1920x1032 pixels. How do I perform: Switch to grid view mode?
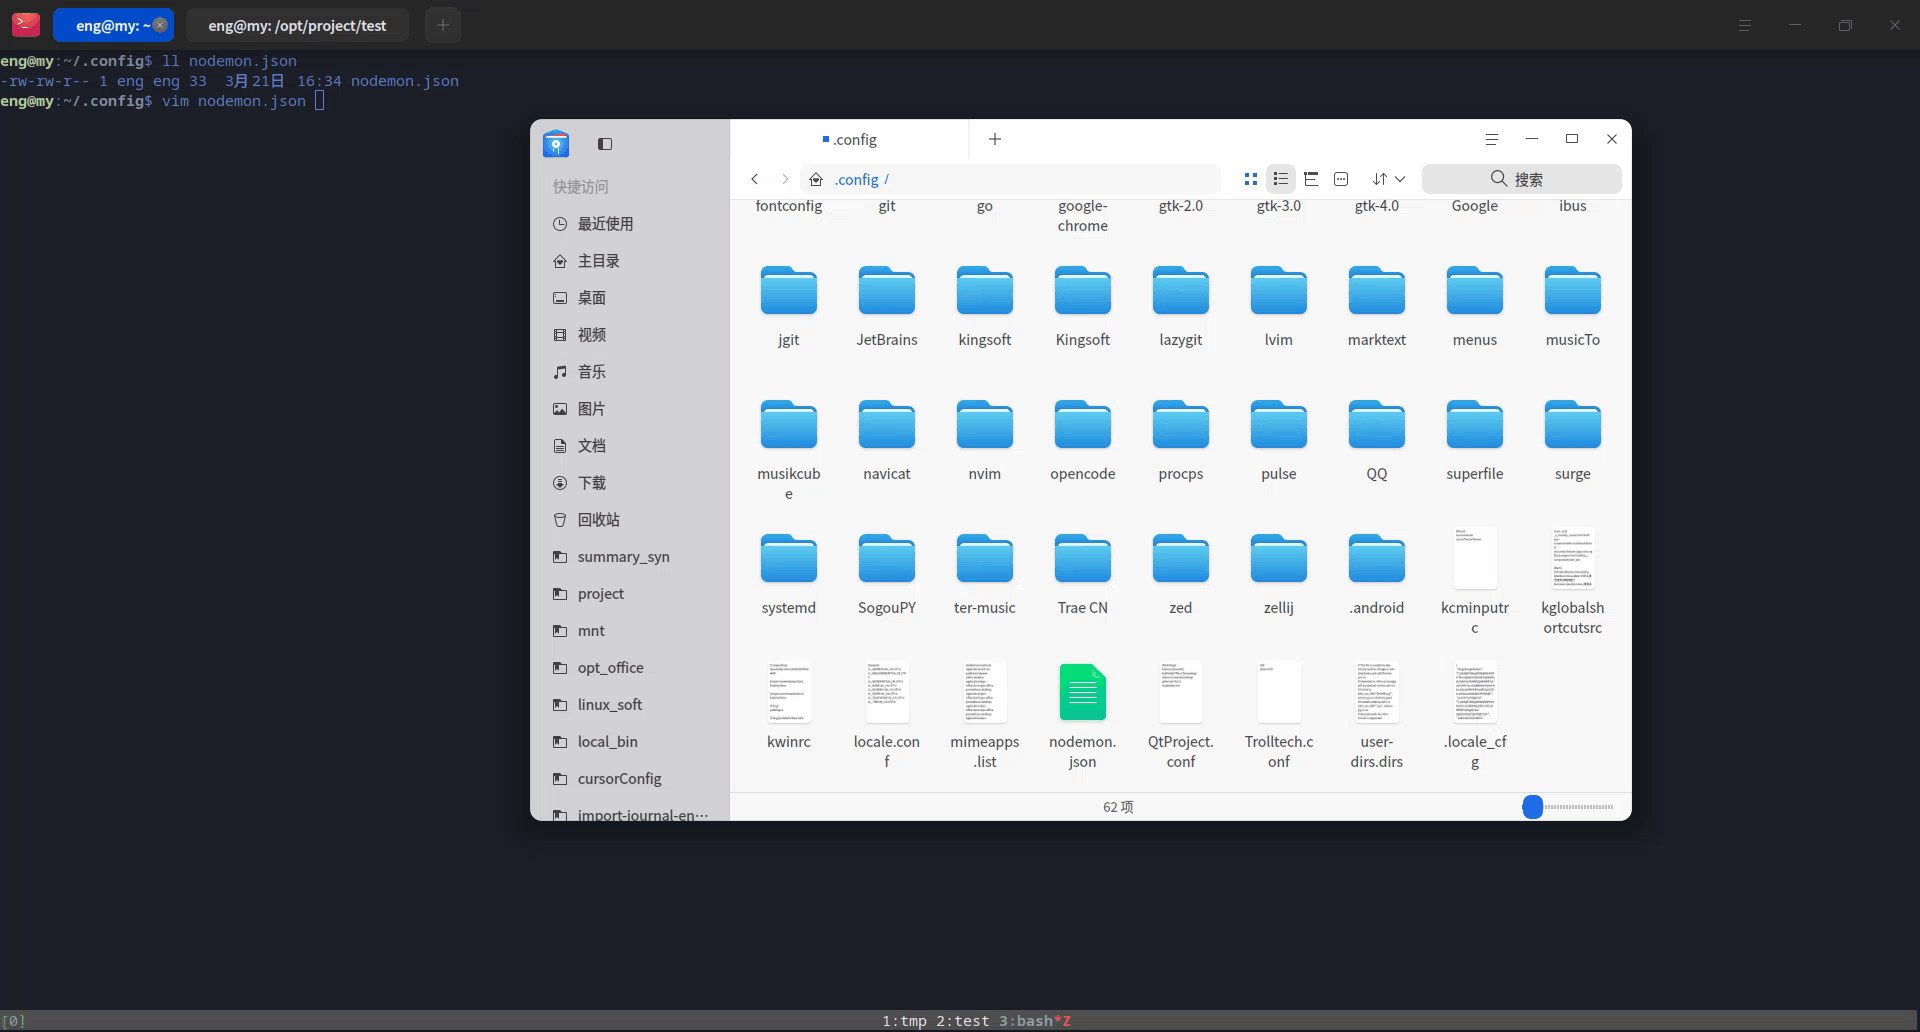(1250, 179)
